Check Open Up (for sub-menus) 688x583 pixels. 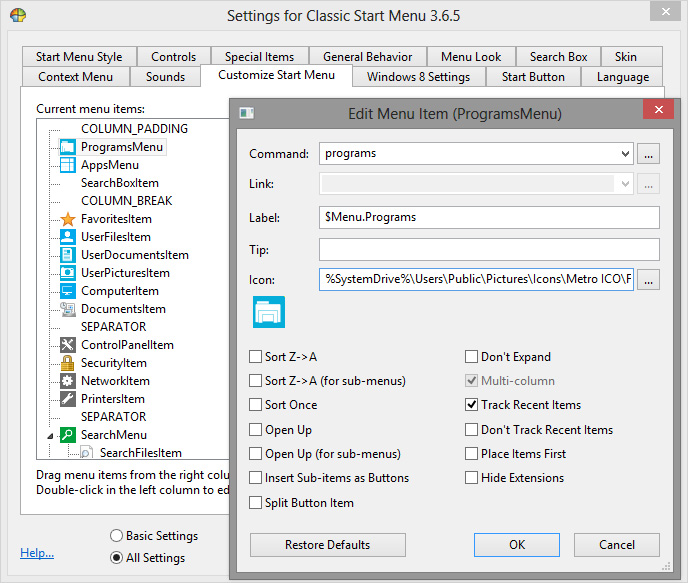pos(255,453)
